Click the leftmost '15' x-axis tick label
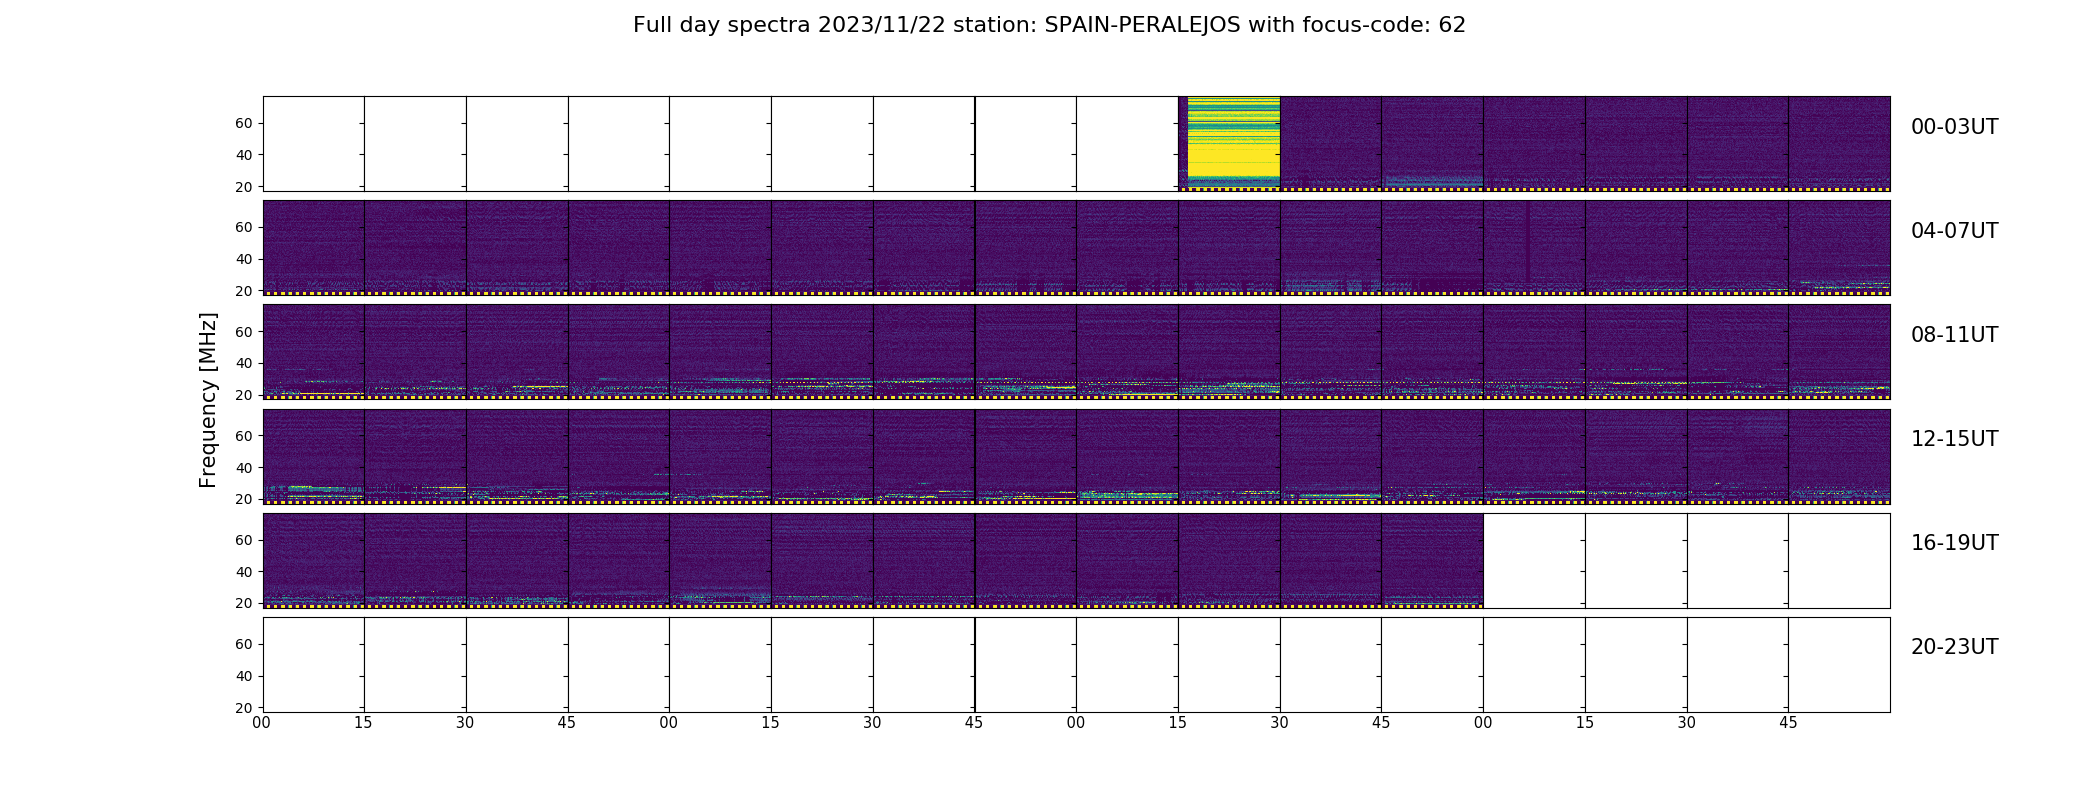2100x800 pixels. click(x=364, y=723)
